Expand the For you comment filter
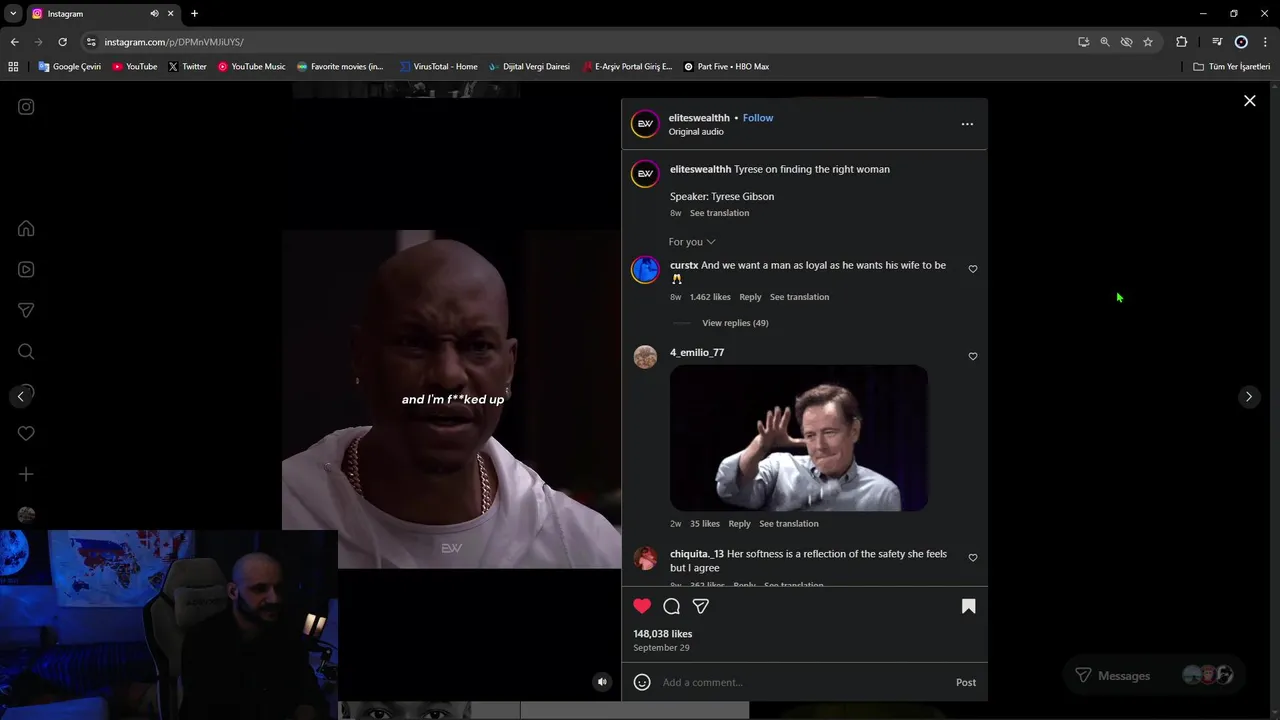 point(692,242)
